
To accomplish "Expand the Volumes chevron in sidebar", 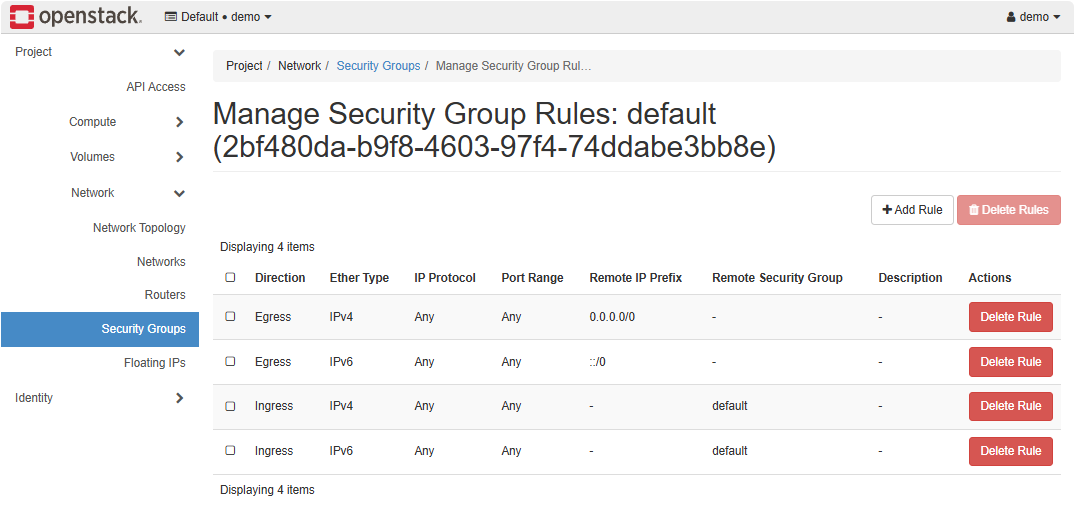I will click(179, 157).
